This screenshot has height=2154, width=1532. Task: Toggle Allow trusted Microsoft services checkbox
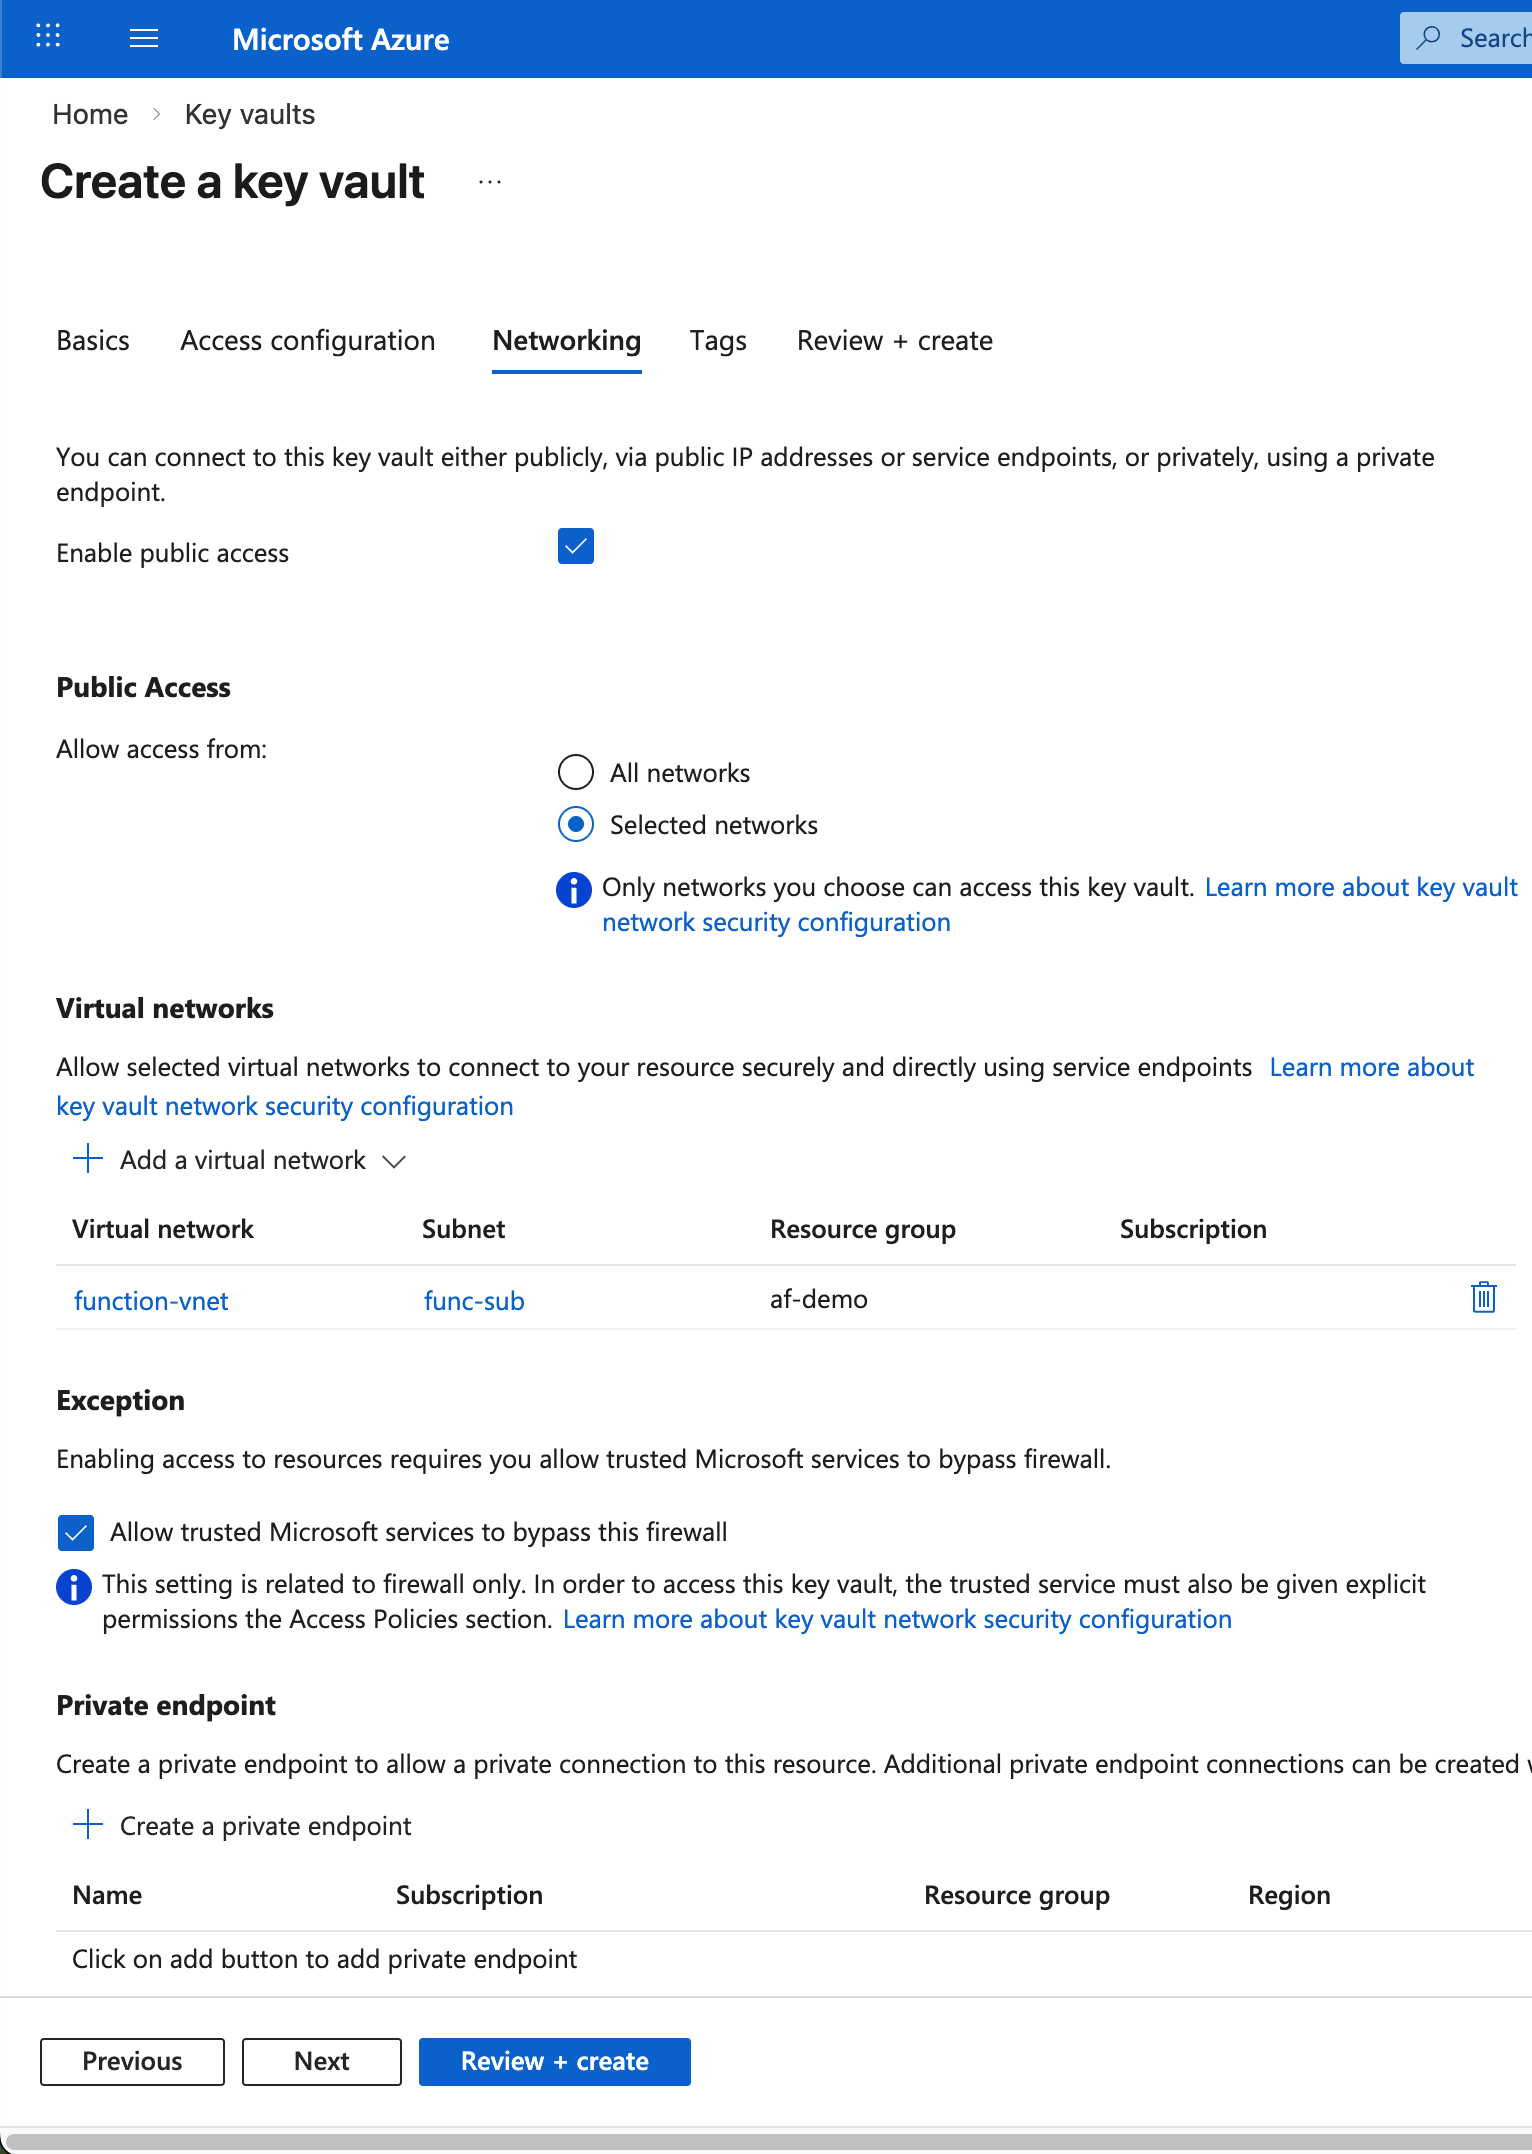pos(76,1533)
